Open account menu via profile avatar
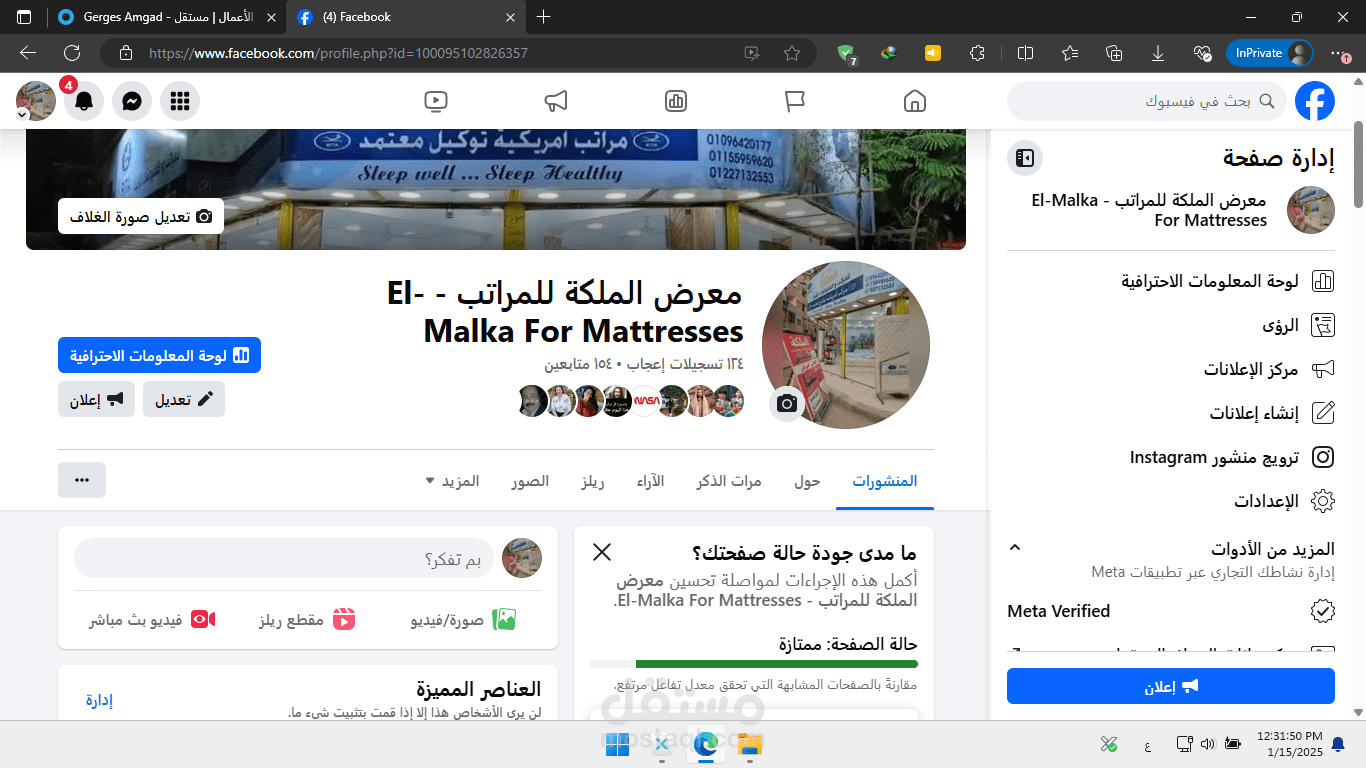The height and width of the screenshot is (768, 1366). coord(36,101)
